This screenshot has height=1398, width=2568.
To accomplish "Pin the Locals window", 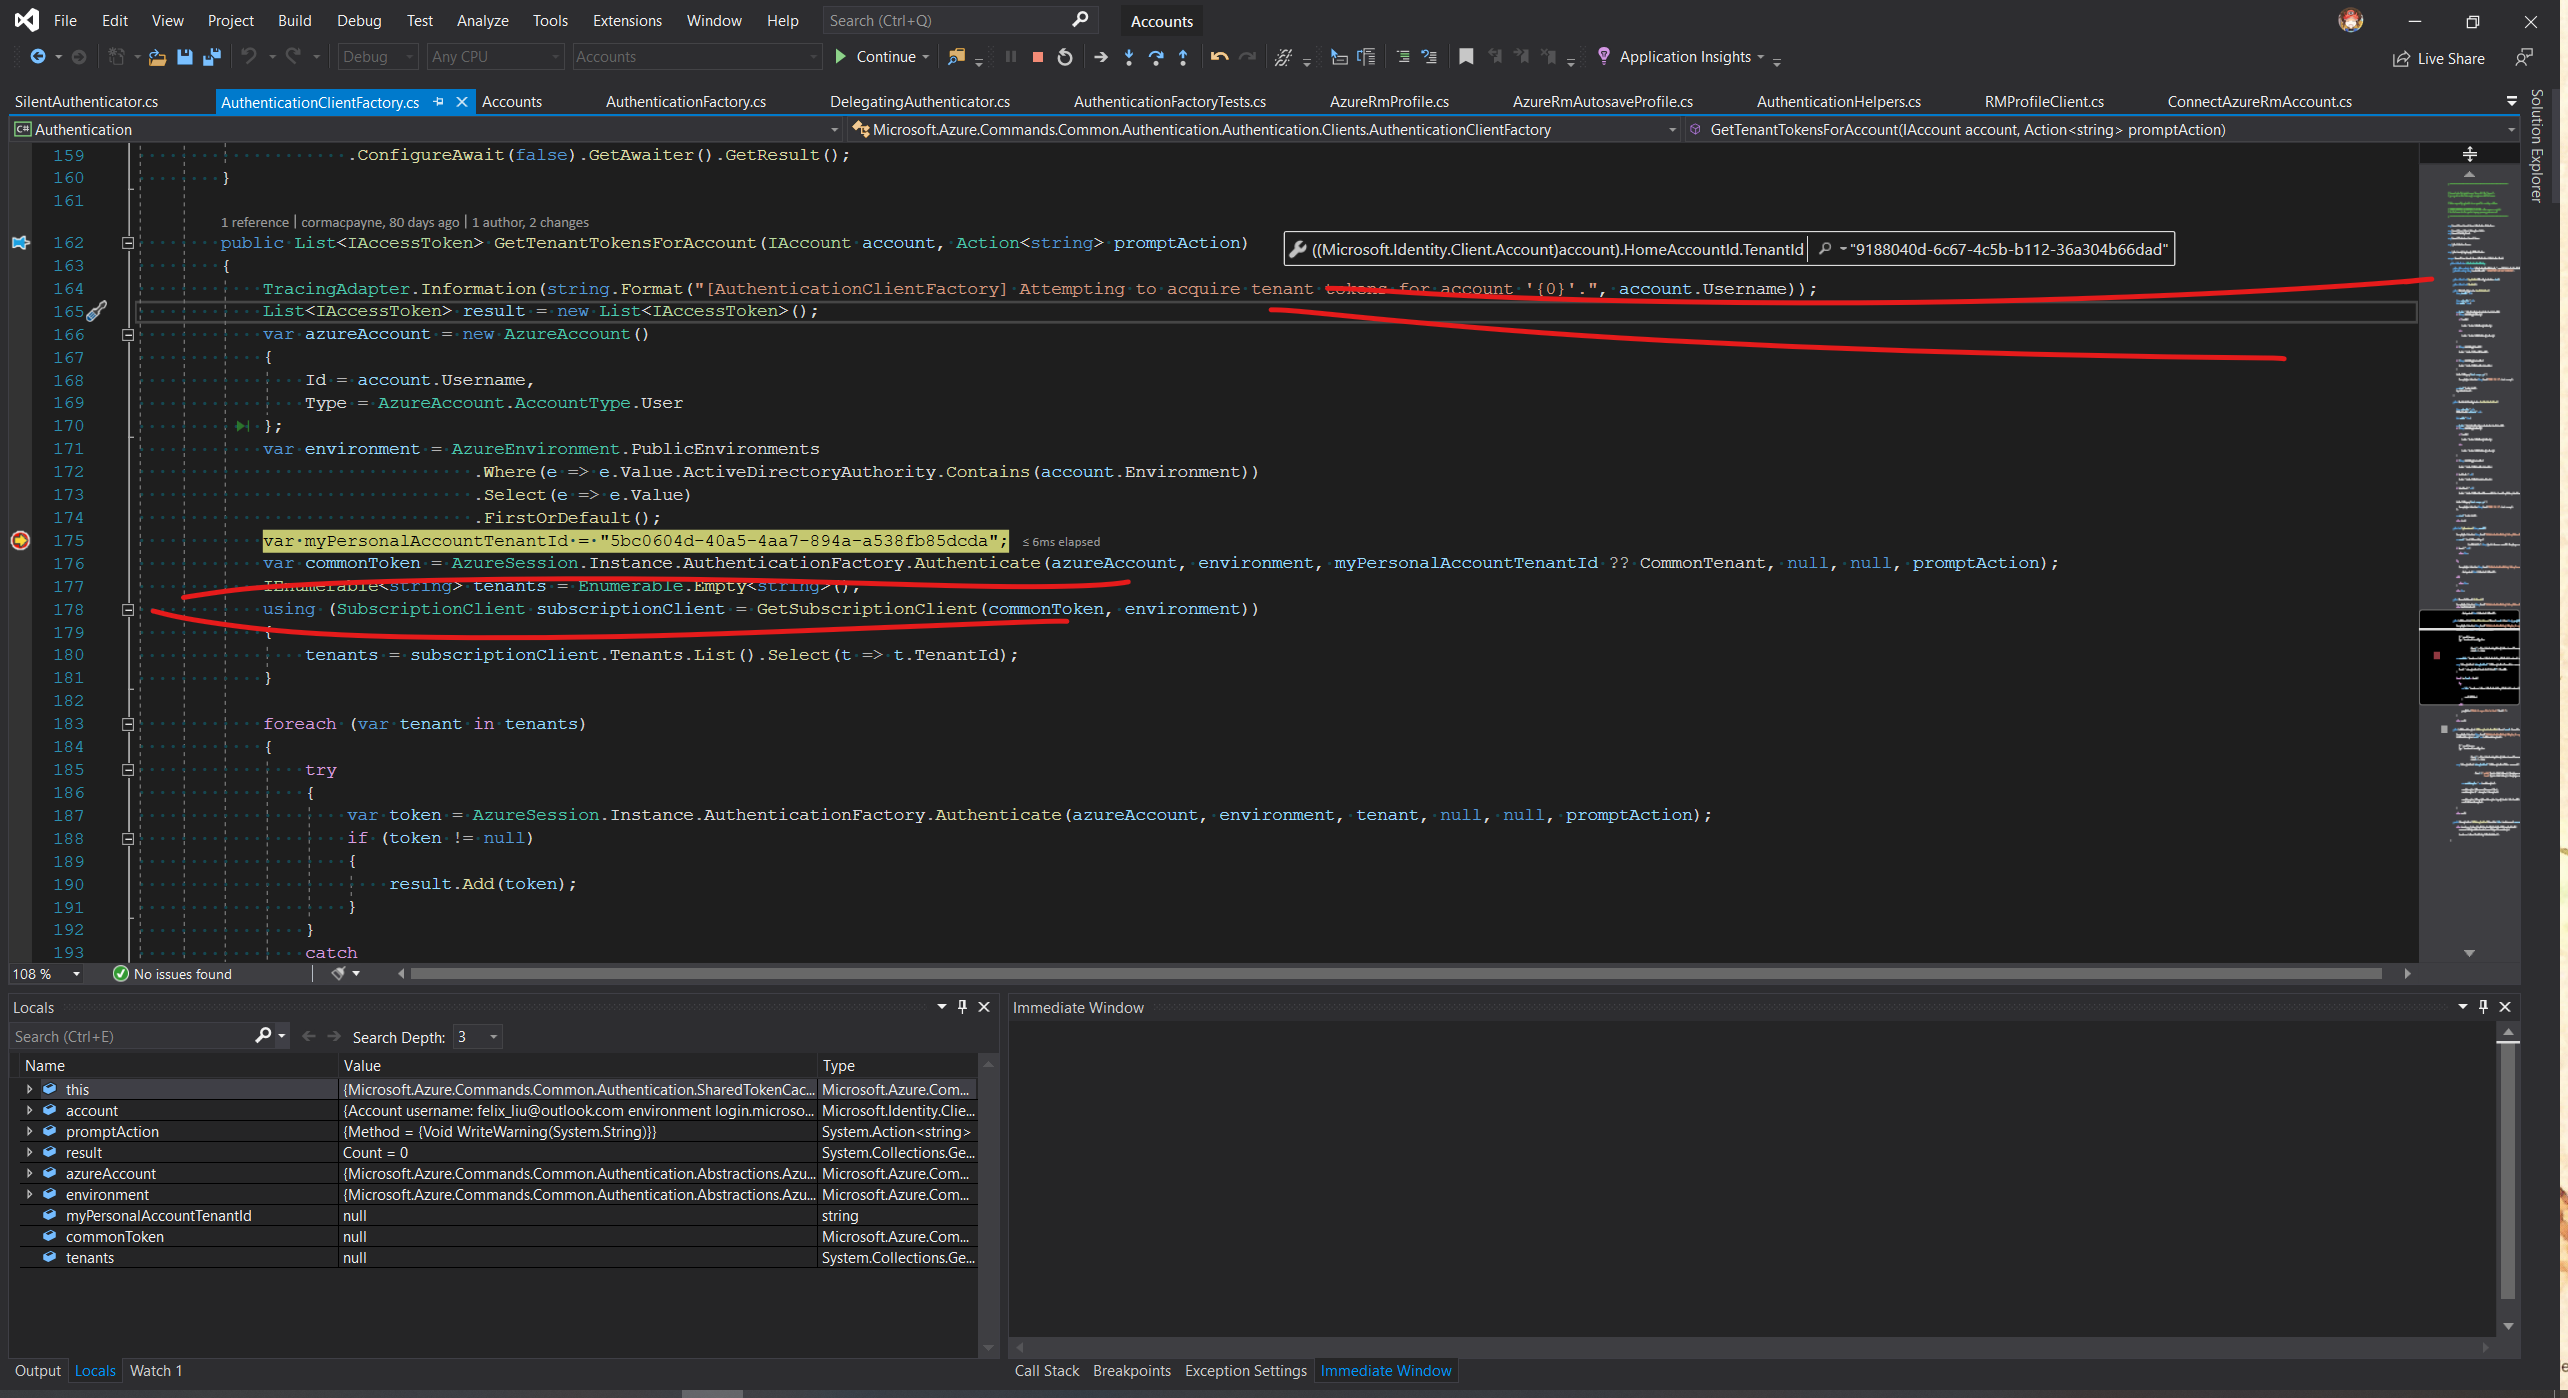I will (x=962, y=1007).
